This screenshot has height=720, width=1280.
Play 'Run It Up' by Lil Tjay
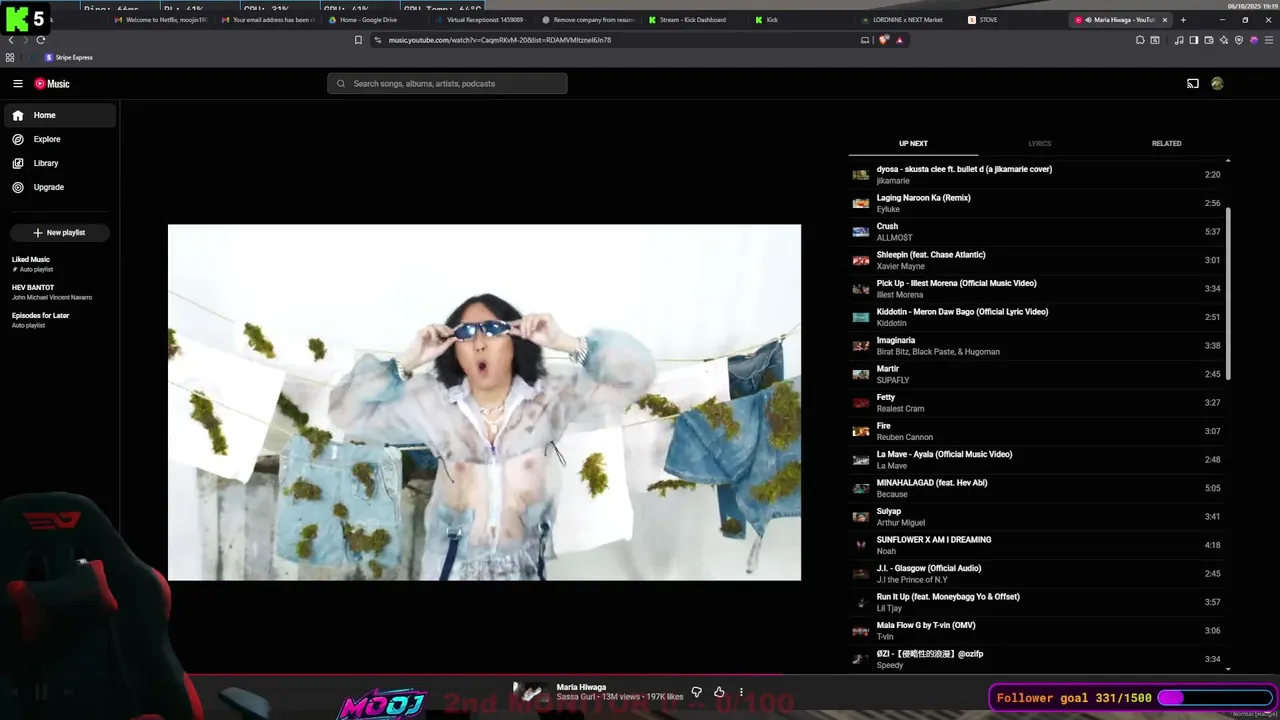(x=1036, y=602)
